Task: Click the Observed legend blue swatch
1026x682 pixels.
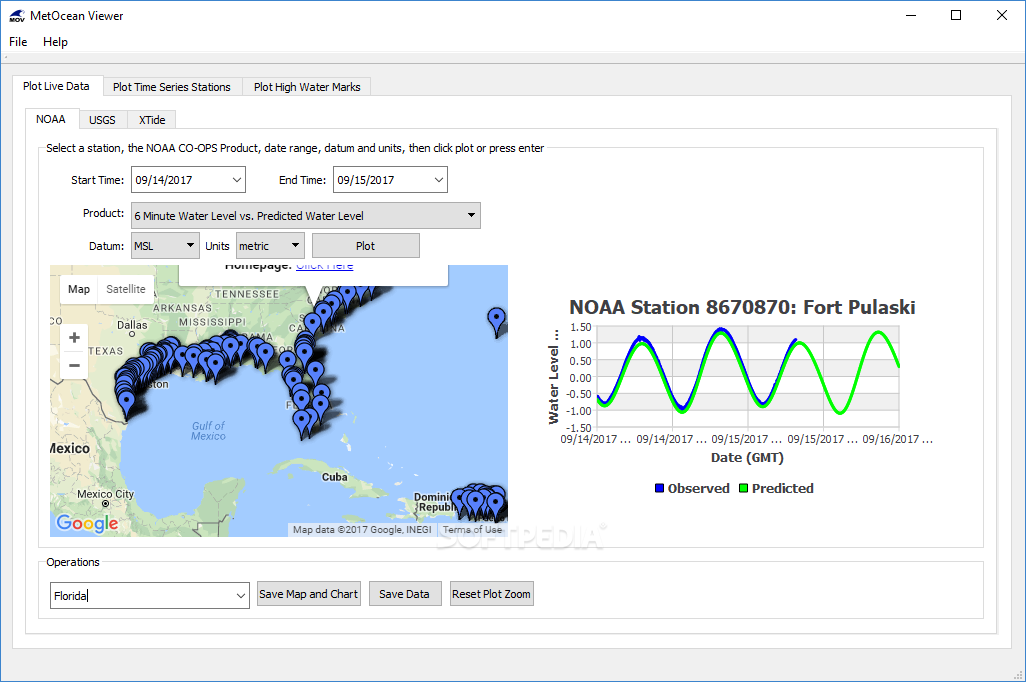Action: pyautogui.click(x=660, y=488)
